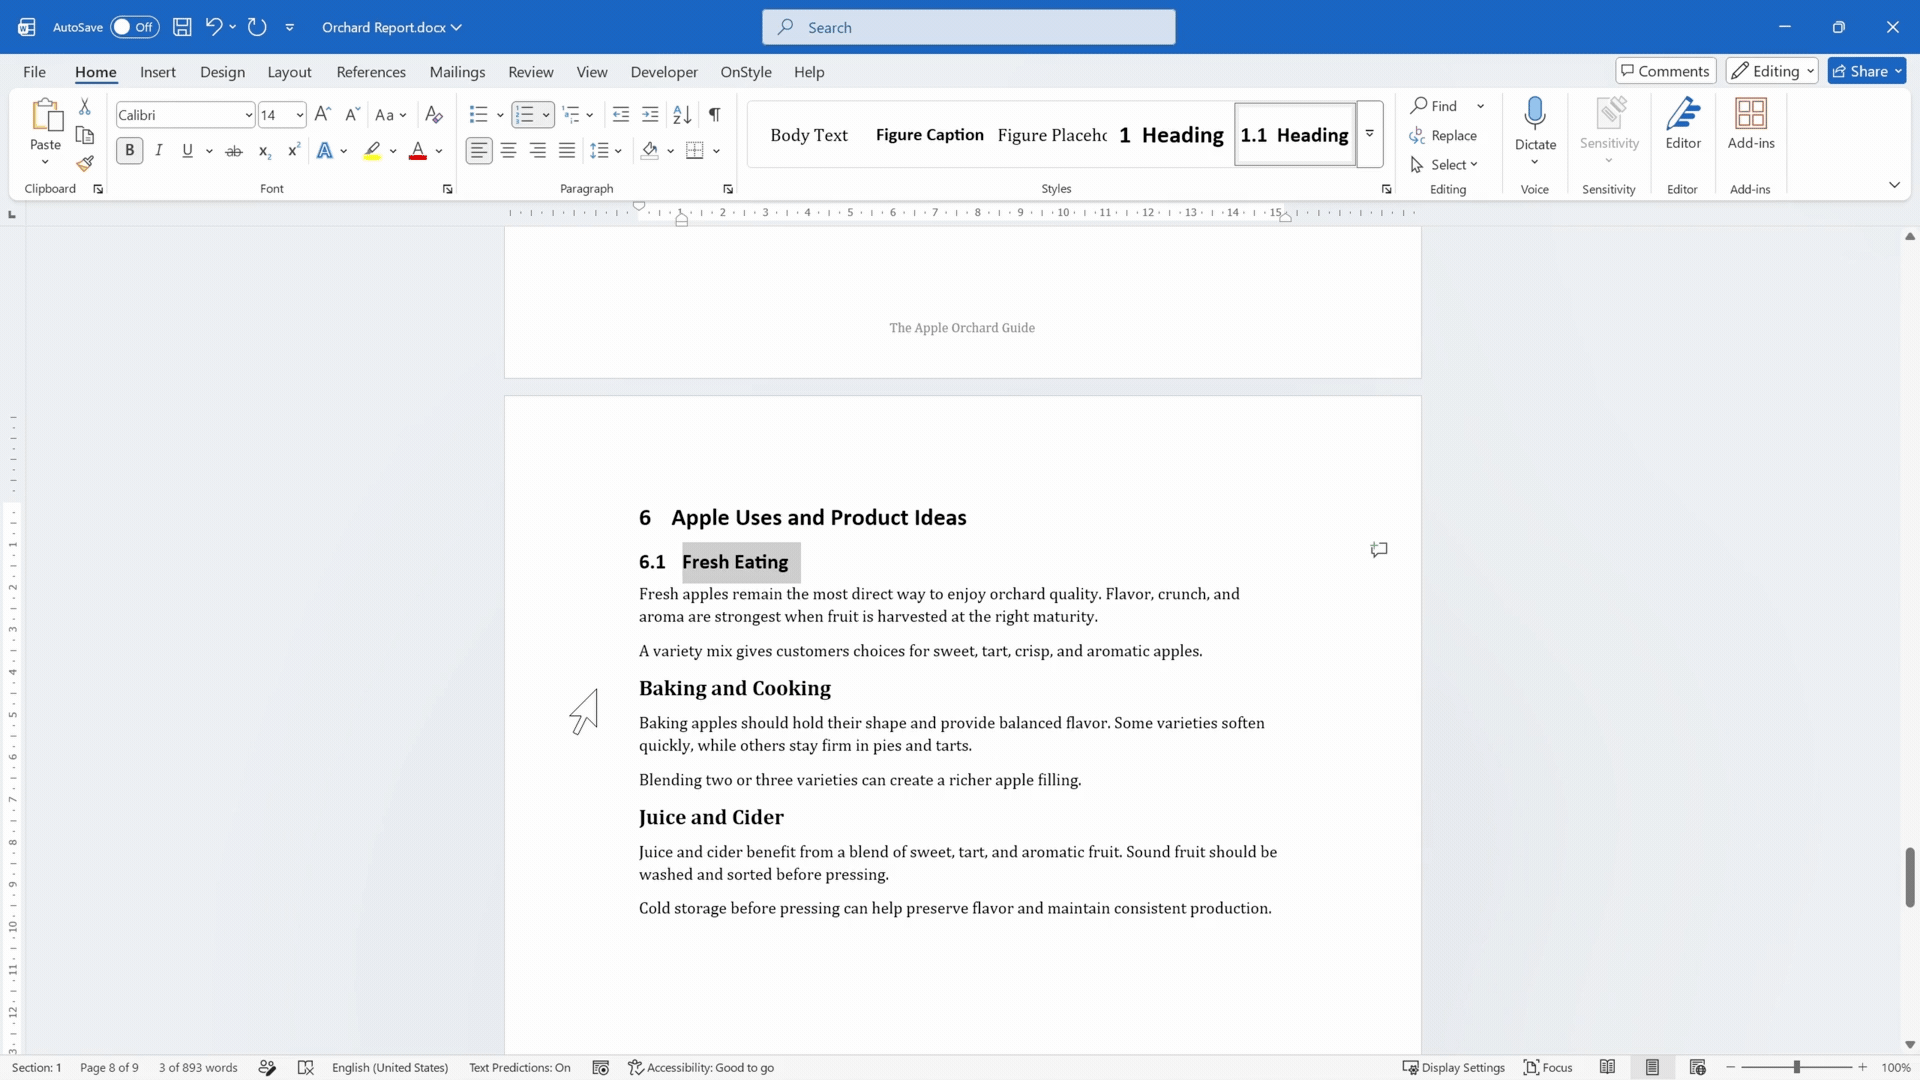
Task: Expand the Styles gallery
Action: (1369, 135)
